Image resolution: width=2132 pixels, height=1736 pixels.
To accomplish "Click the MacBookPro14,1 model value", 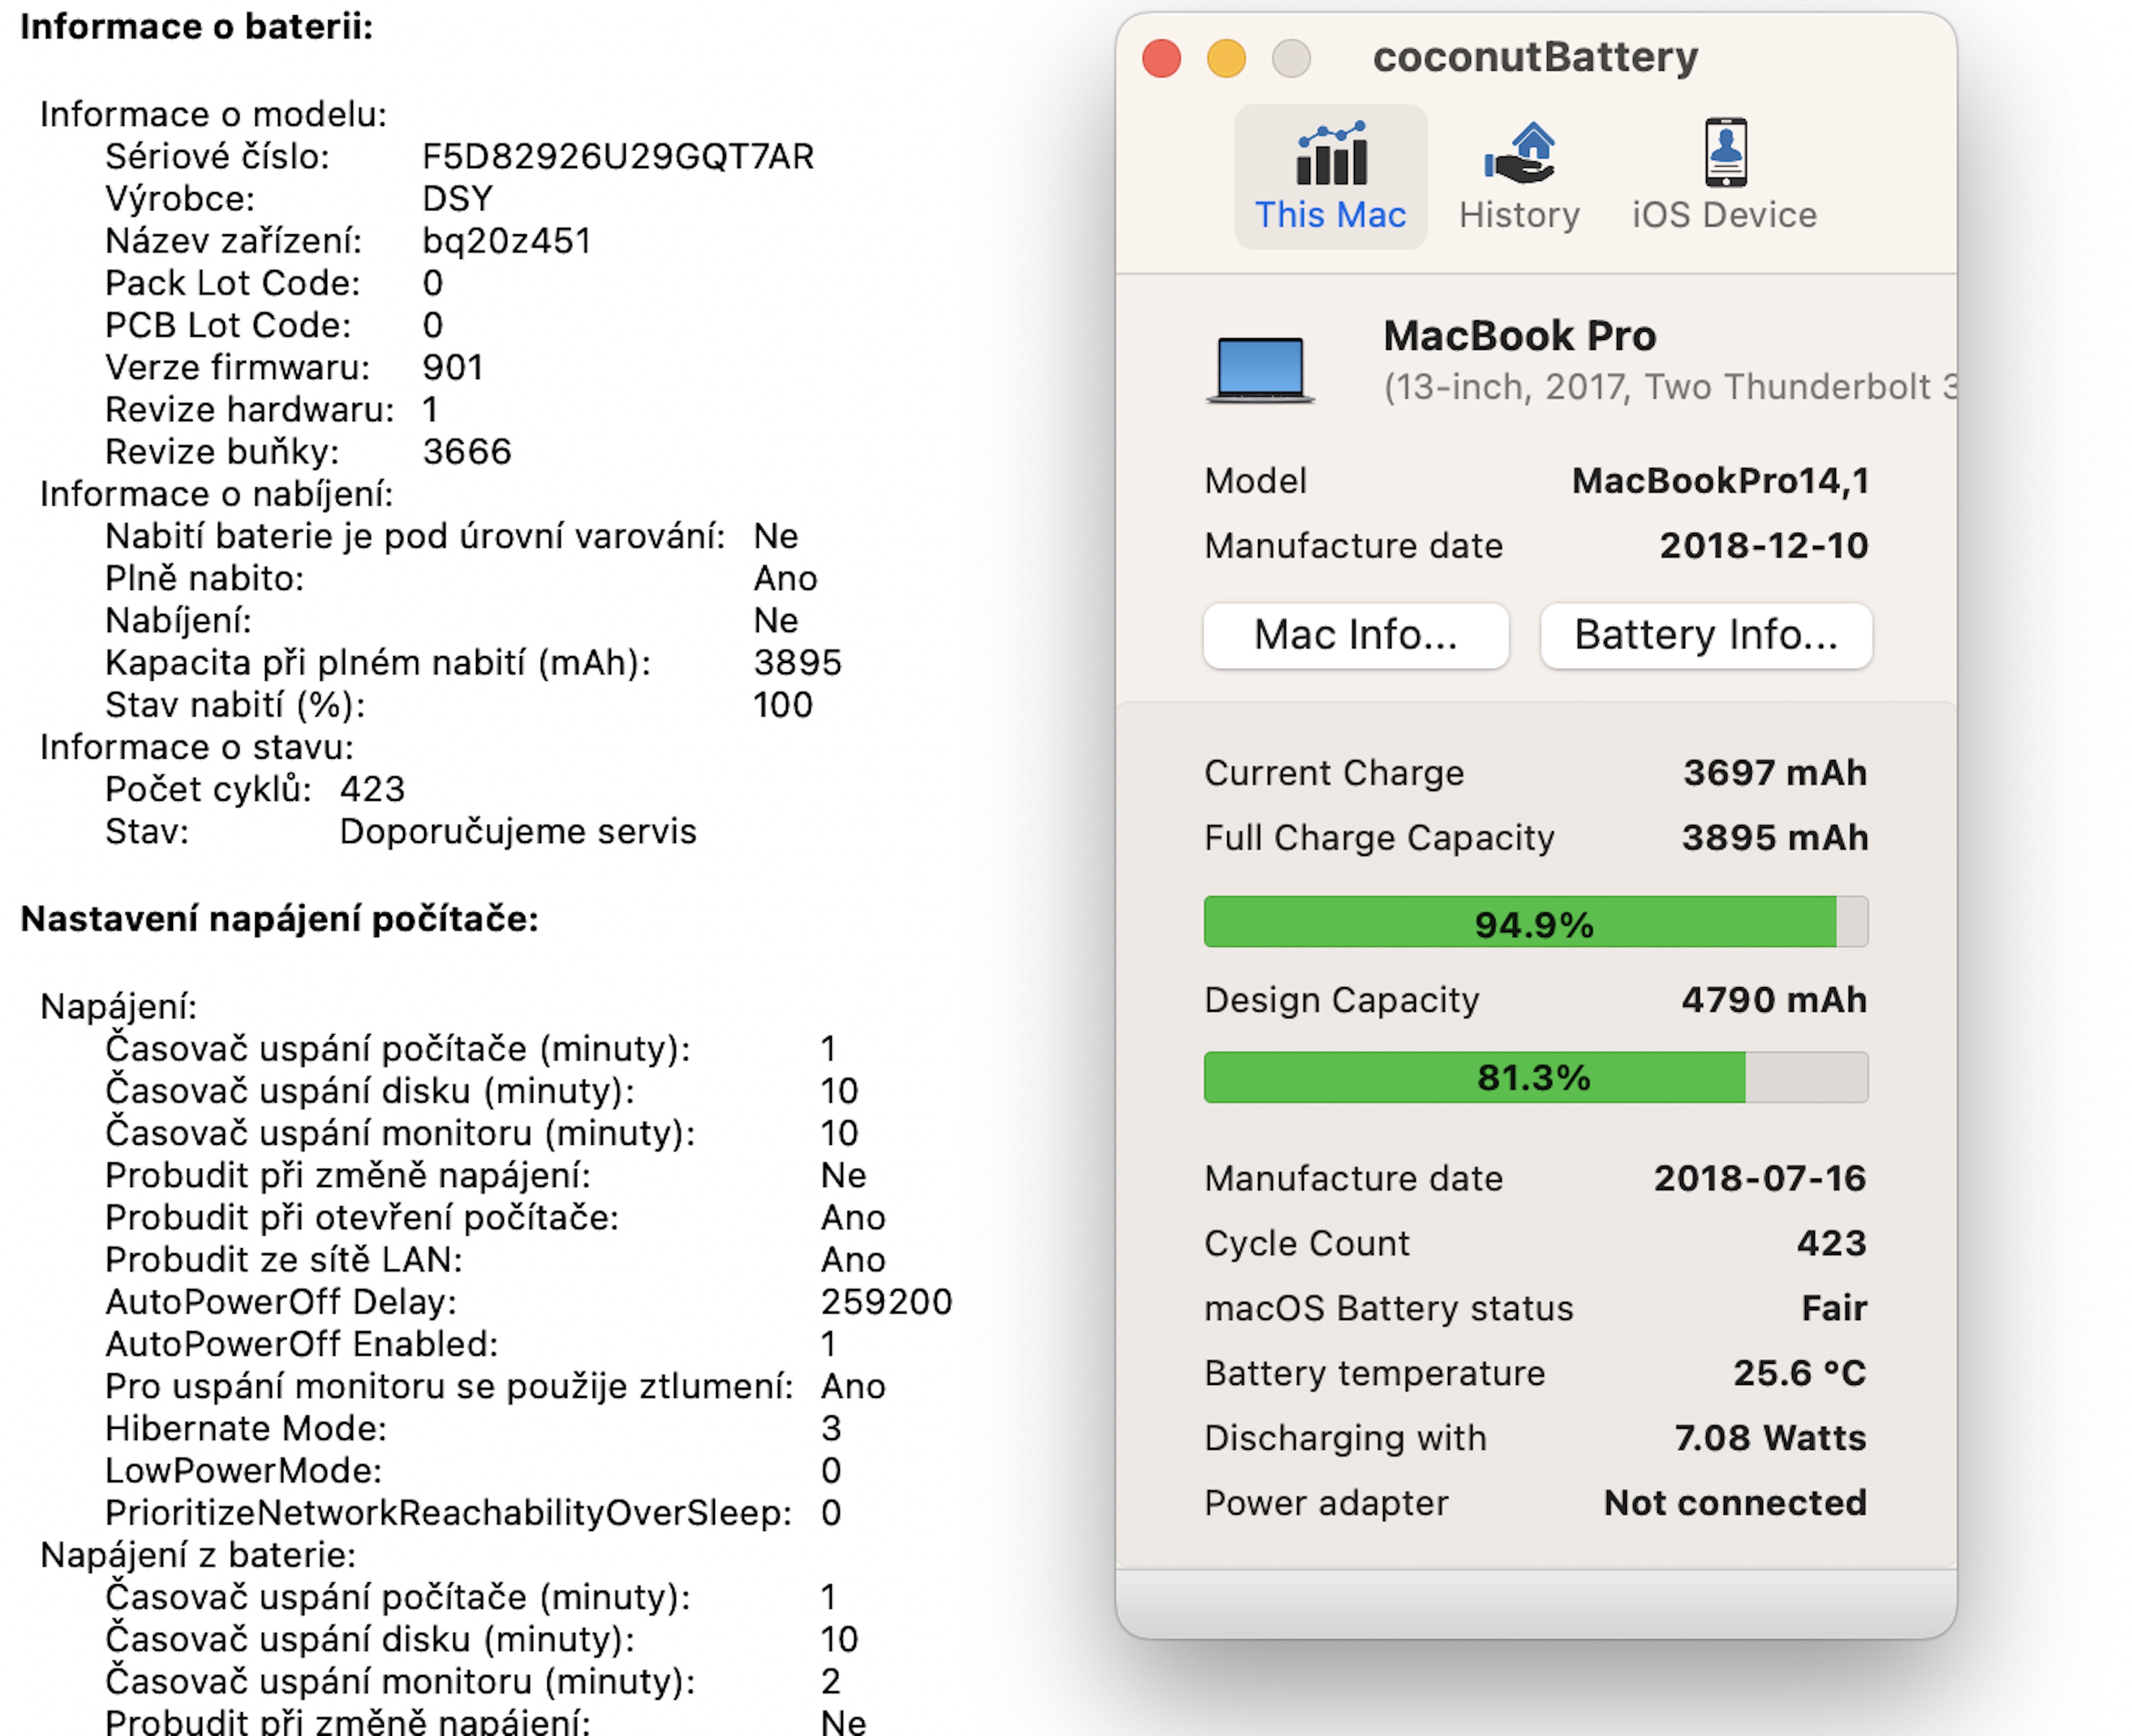I will point(1719,481).
